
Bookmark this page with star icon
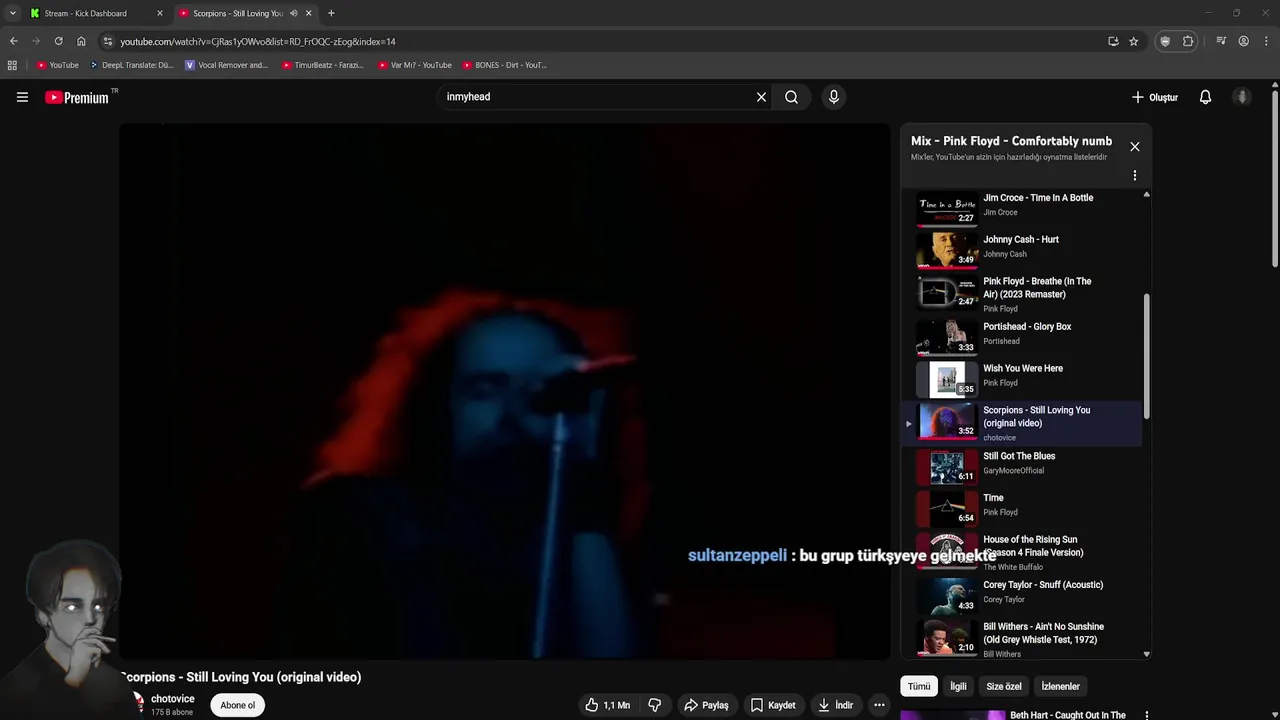click(1133, 41)
